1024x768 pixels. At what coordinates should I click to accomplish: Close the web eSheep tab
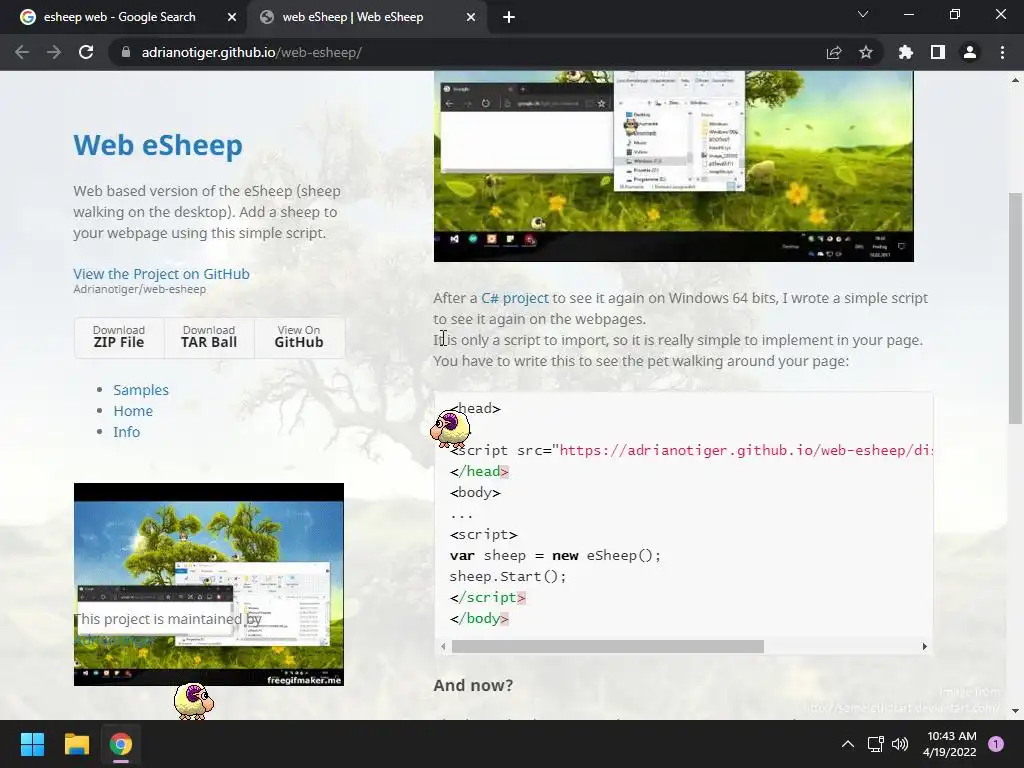tap(471, 17)
